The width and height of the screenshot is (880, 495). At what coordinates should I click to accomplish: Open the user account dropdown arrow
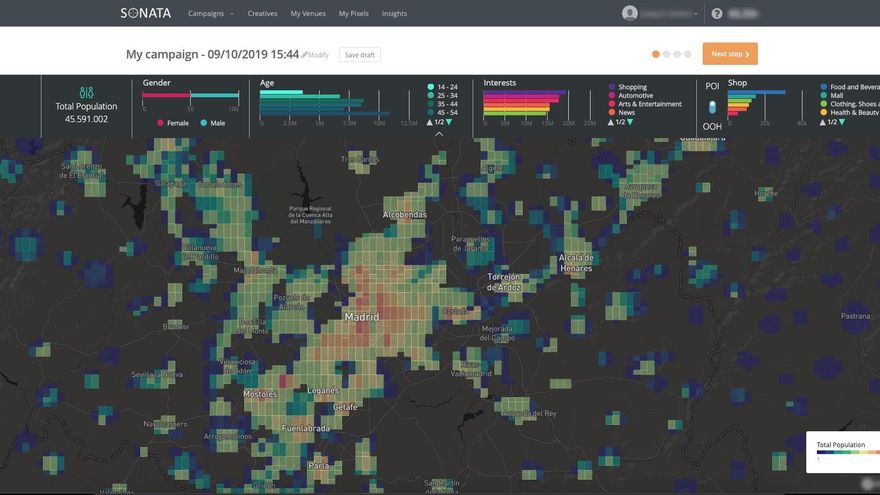695,14
